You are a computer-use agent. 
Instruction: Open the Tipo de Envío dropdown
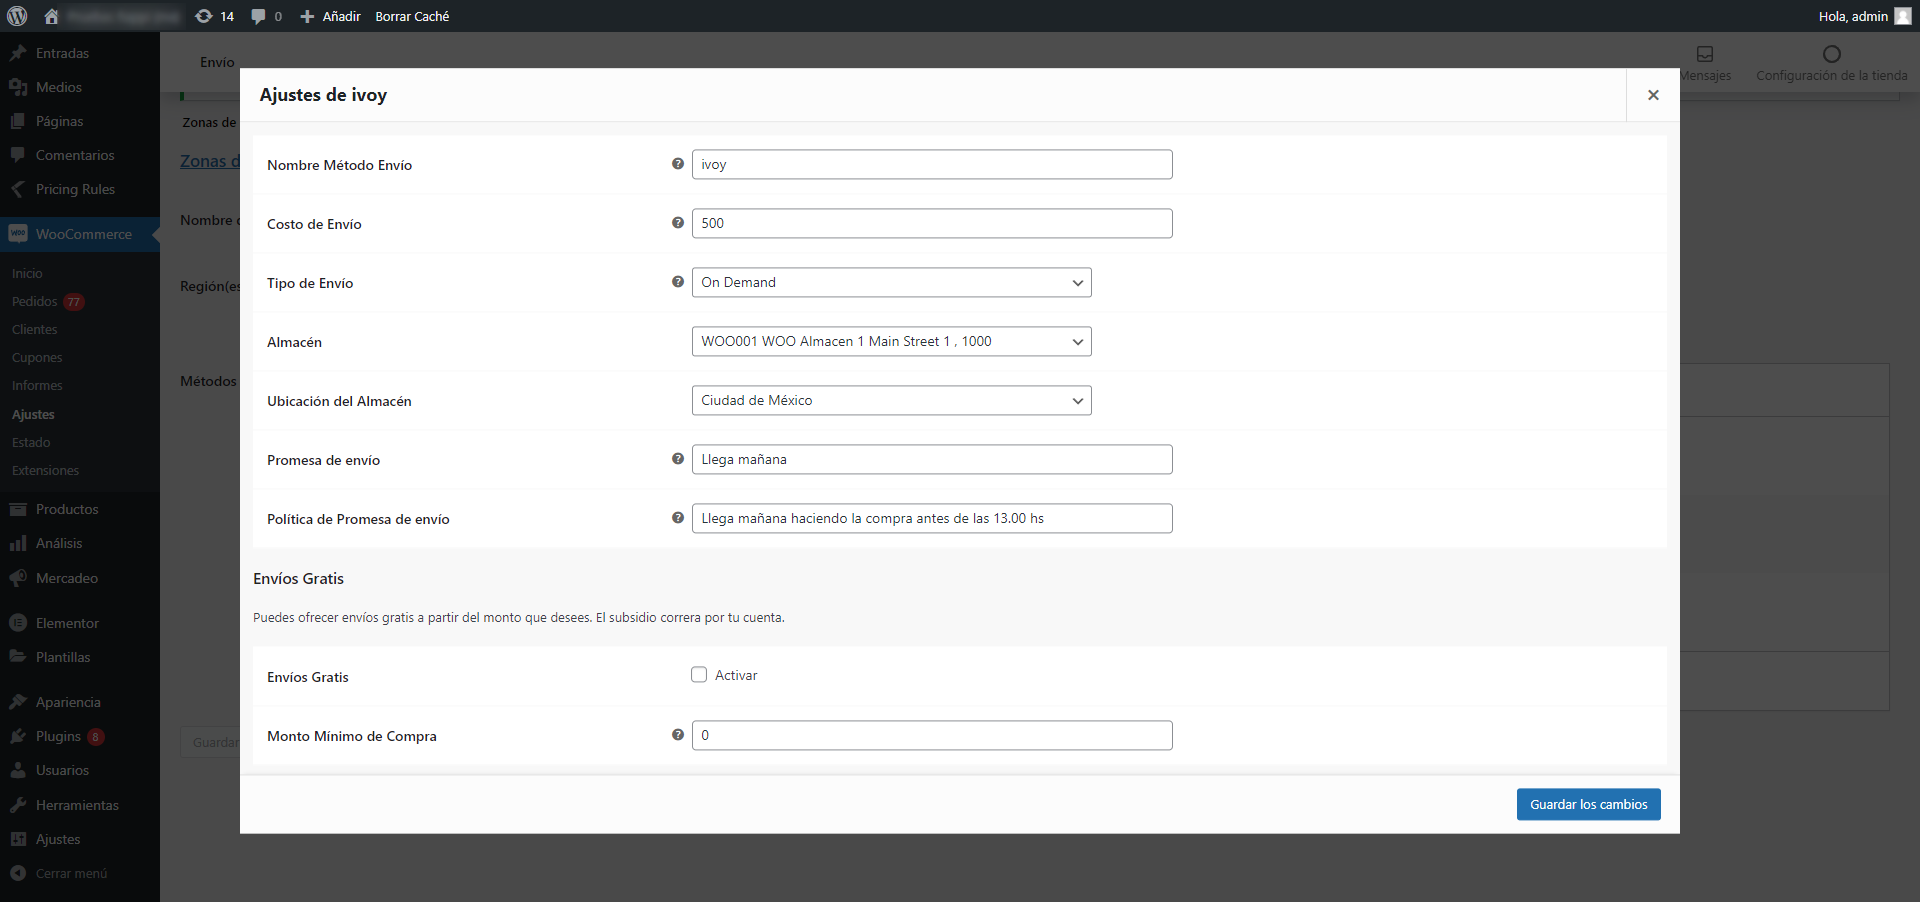coord(891,282)
